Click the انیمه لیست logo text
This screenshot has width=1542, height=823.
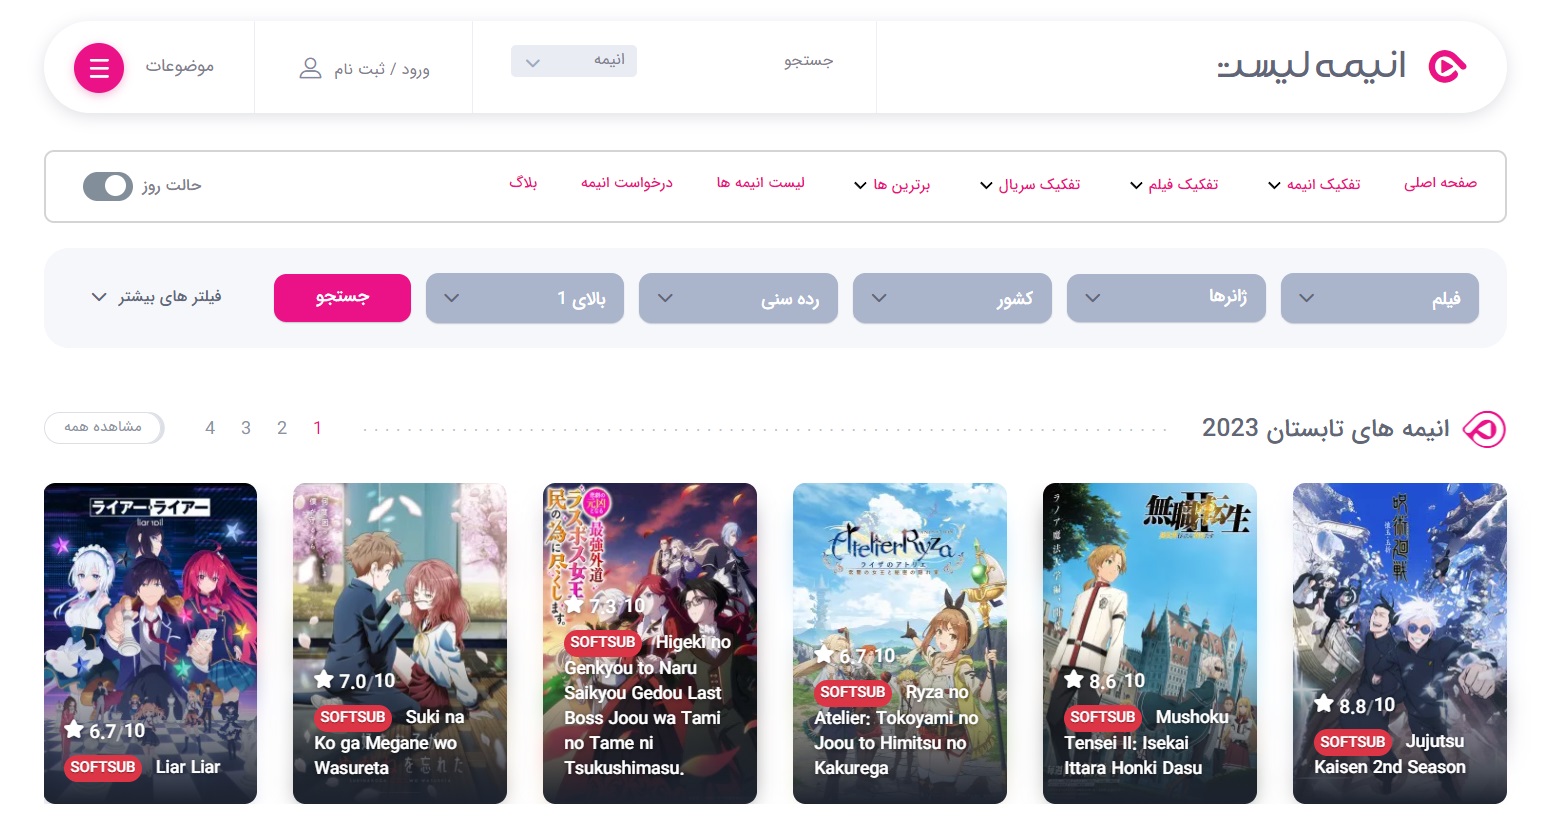coord(1311,67)
